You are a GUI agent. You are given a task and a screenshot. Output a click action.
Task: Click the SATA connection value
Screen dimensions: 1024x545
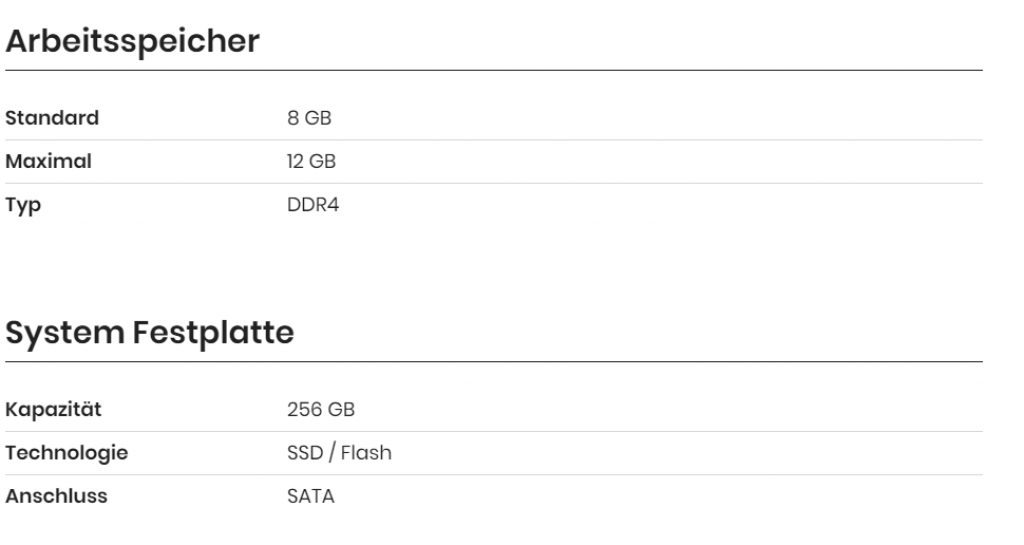point(310,496)
